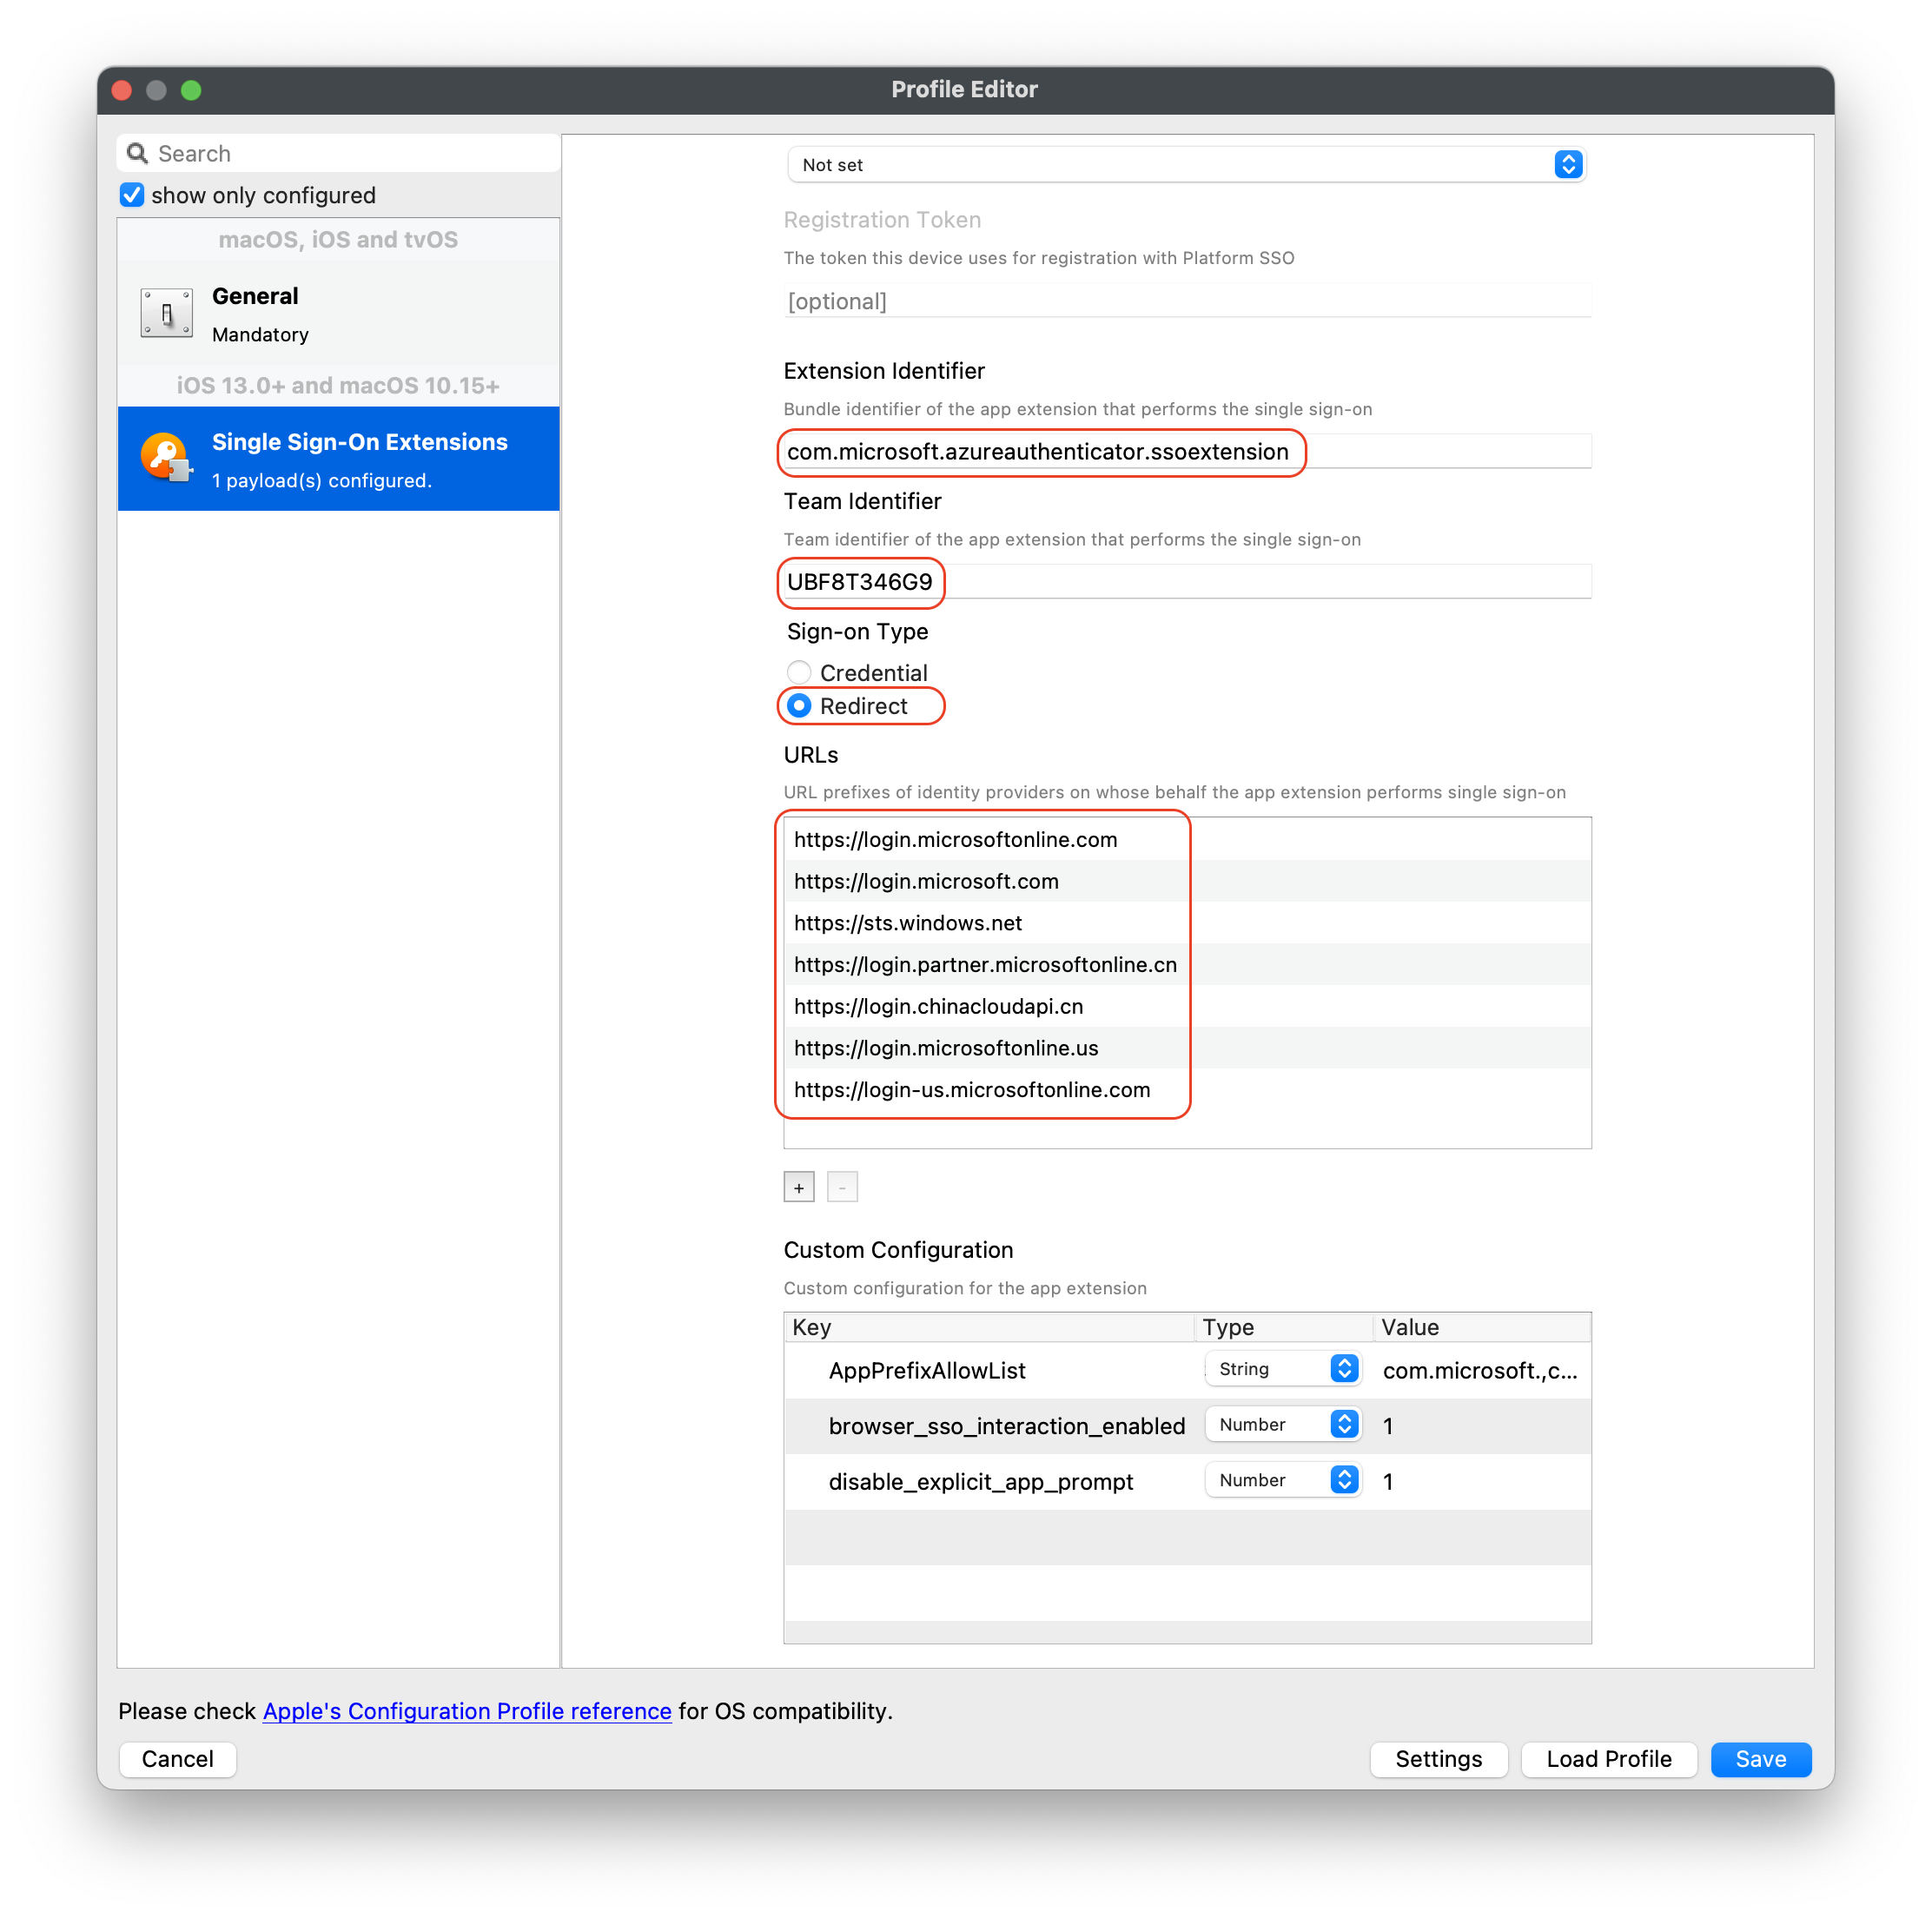
Task: Click the Key column header
Action: (989, 1327)
